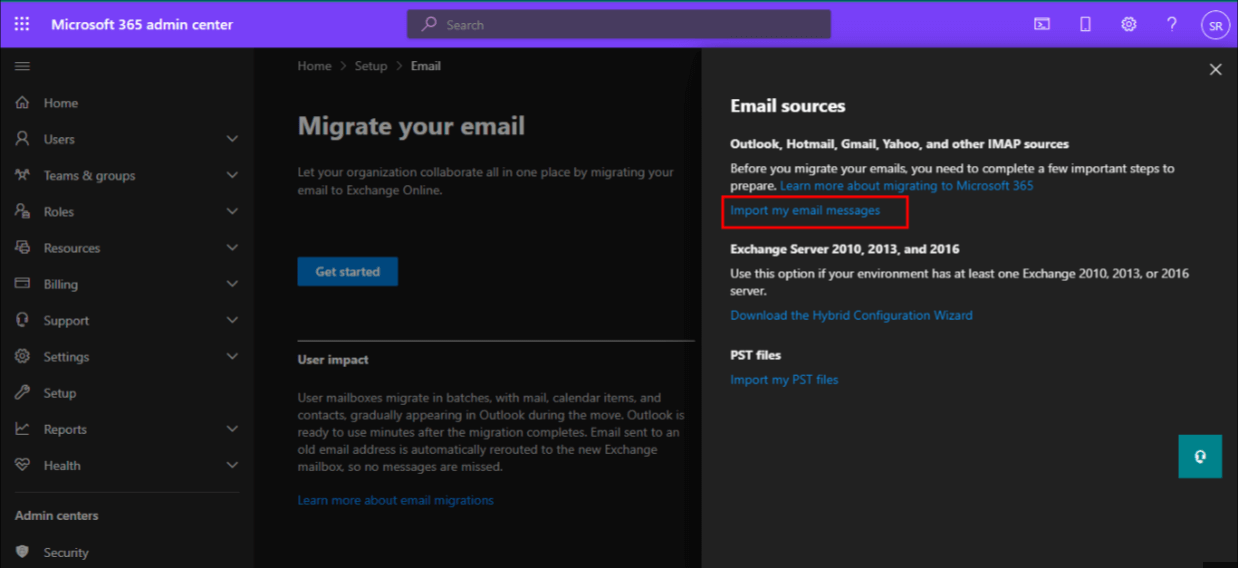Expand the Reports section chevron
The height and width of the screenshot is (568, 1238).
pyautogui.click(x=232, y=429)
